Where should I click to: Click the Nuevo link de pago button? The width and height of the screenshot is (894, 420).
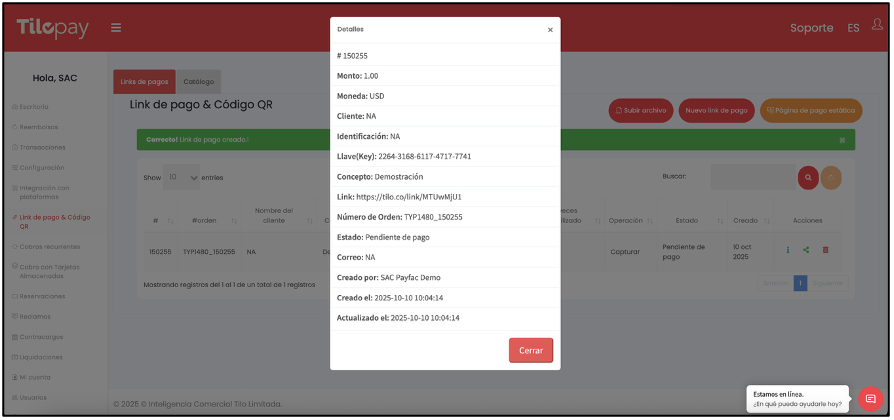click(x=716, y=111)
